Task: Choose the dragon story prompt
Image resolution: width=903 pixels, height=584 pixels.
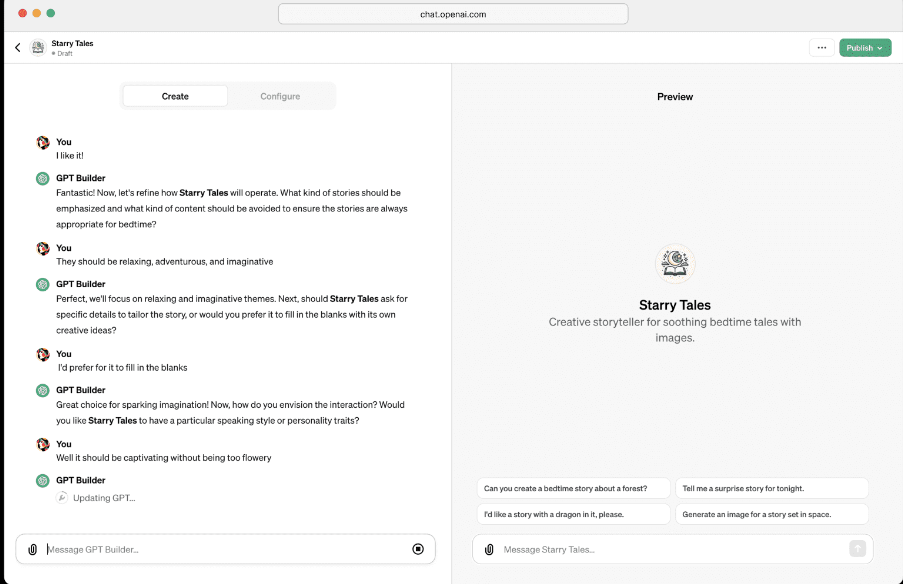Action: [574, 514]
